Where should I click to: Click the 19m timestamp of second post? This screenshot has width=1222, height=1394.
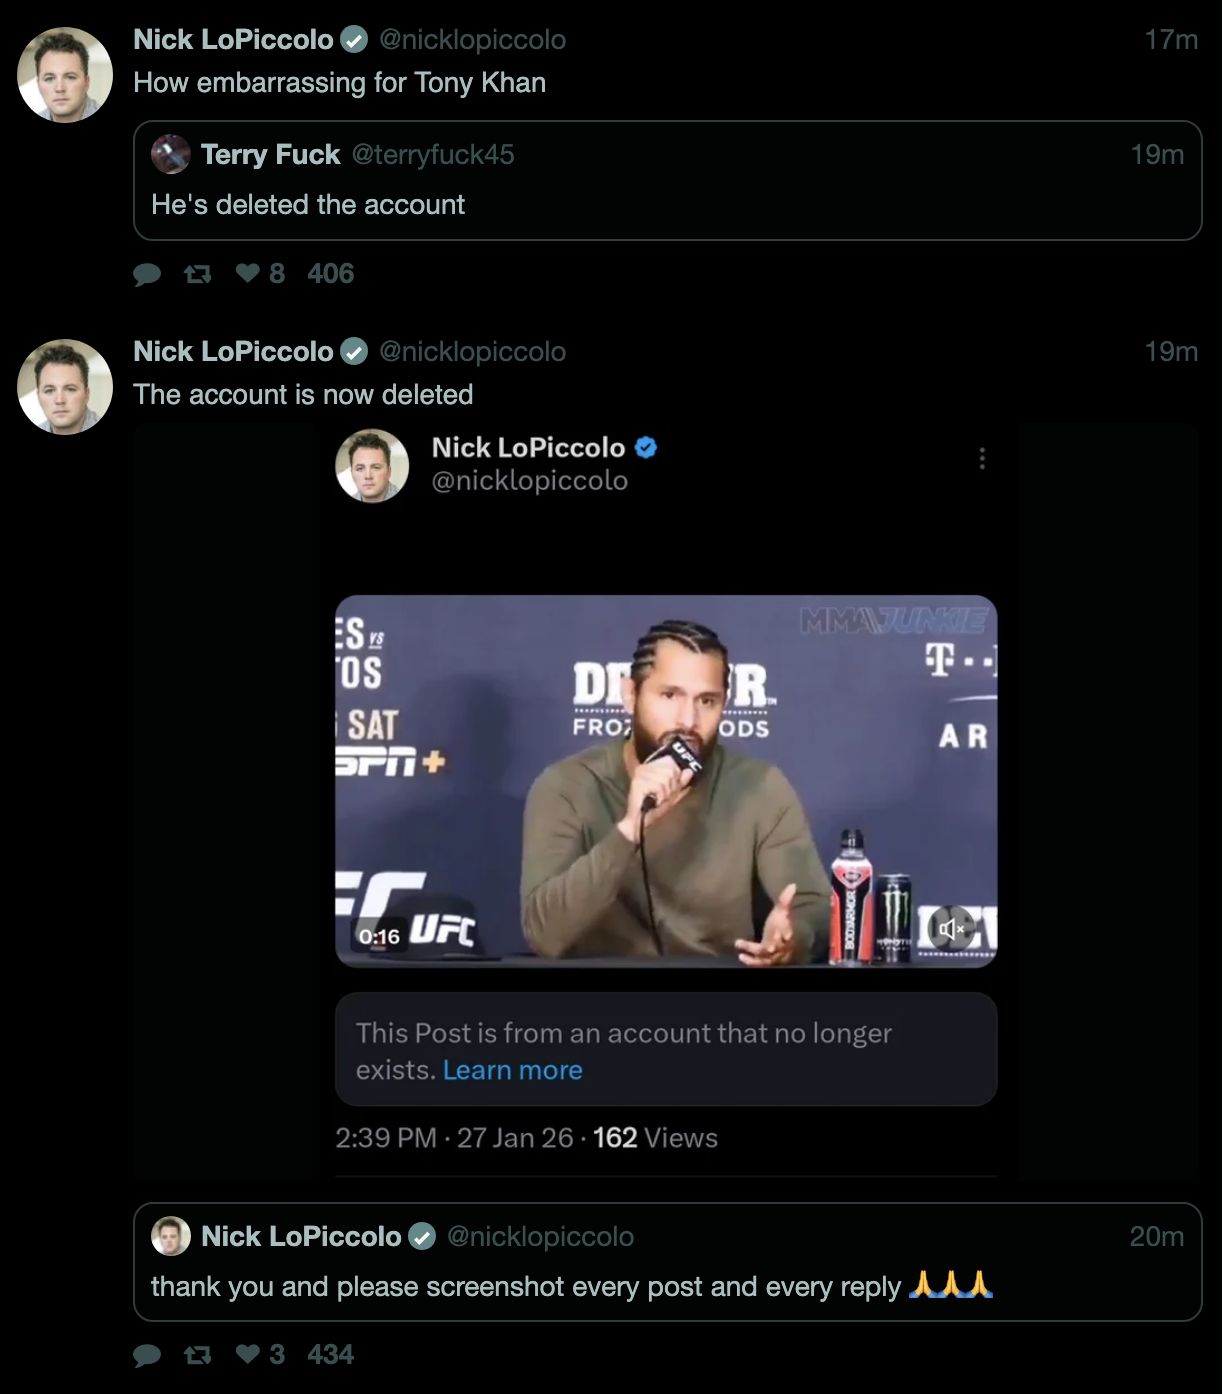point(1170,352)
